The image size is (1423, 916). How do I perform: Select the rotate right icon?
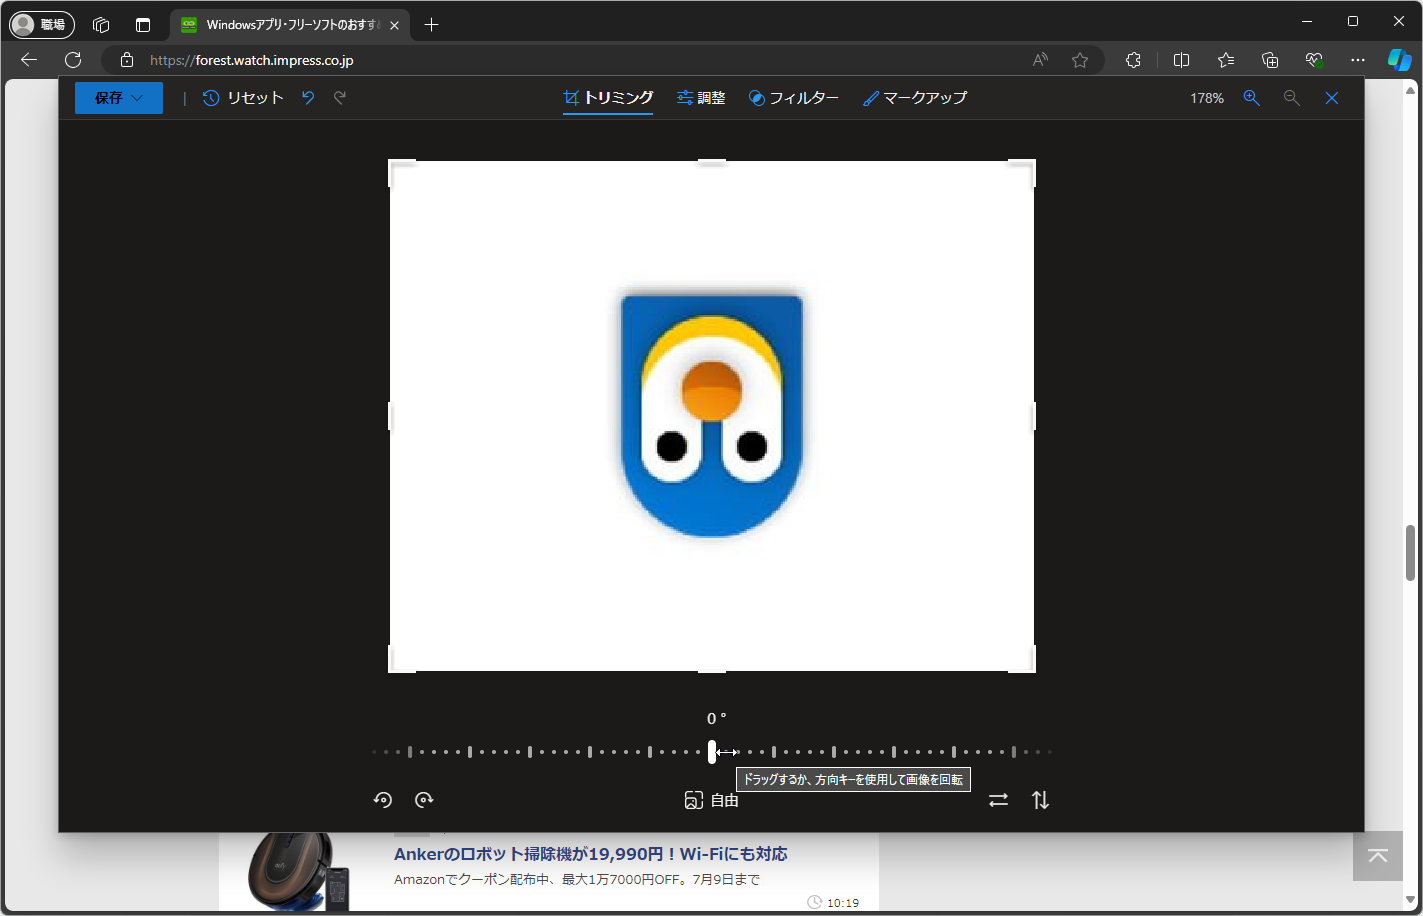(424, 799)
